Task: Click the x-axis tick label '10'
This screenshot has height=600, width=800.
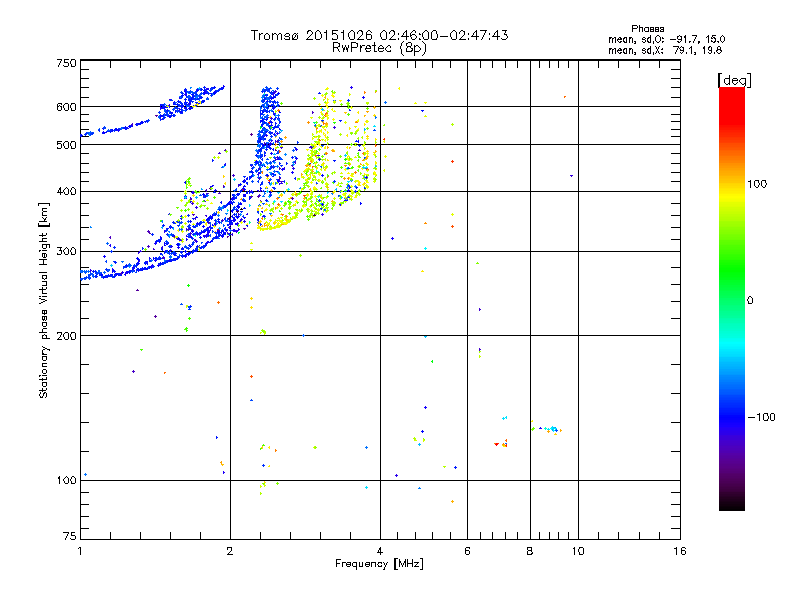Action: pyautogui.click(x=578, y=551)
